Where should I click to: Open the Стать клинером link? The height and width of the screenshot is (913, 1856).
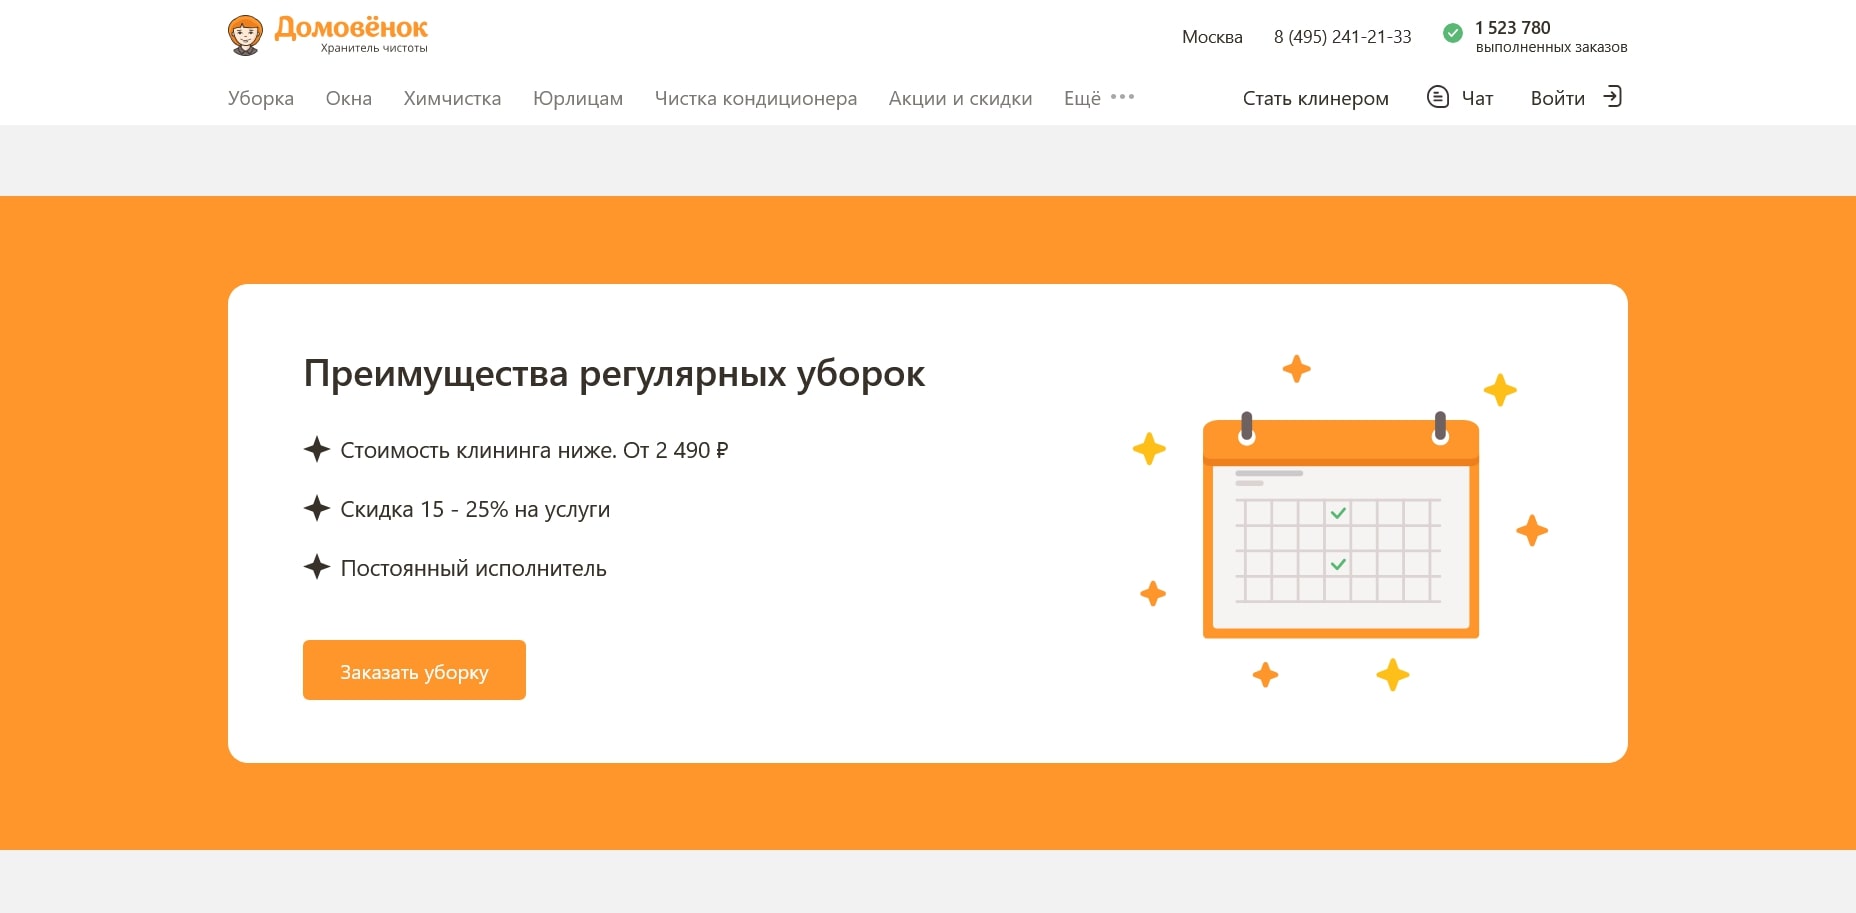(1316, 98)
